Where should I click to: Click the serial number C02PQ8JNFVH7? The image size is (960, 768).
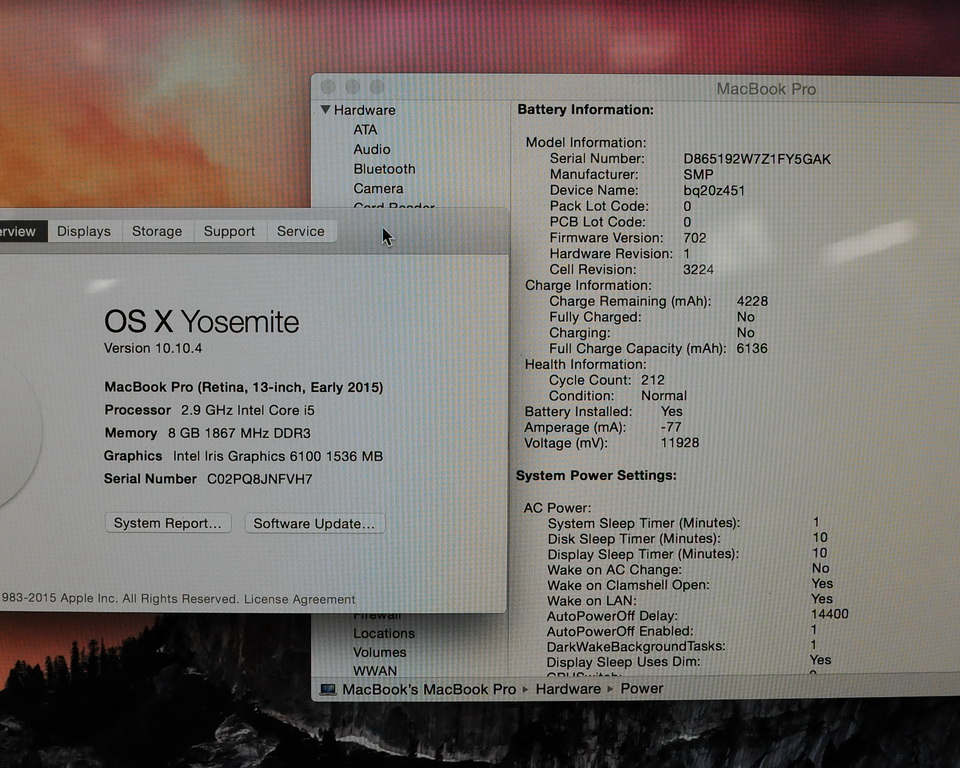(x=260, y=479)
